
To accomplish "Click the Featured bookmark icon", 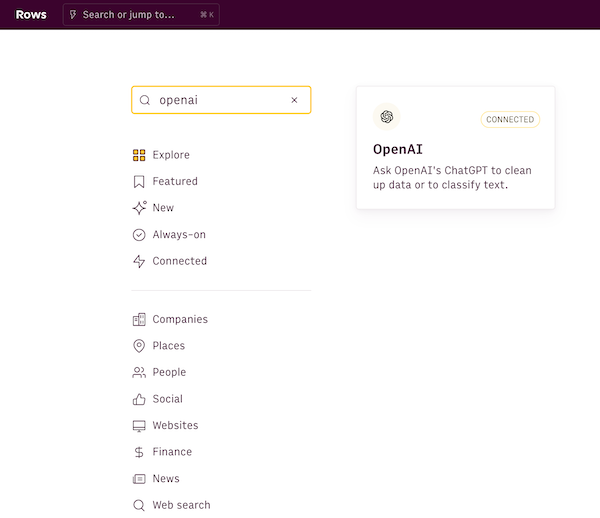I will coord(139,181).
